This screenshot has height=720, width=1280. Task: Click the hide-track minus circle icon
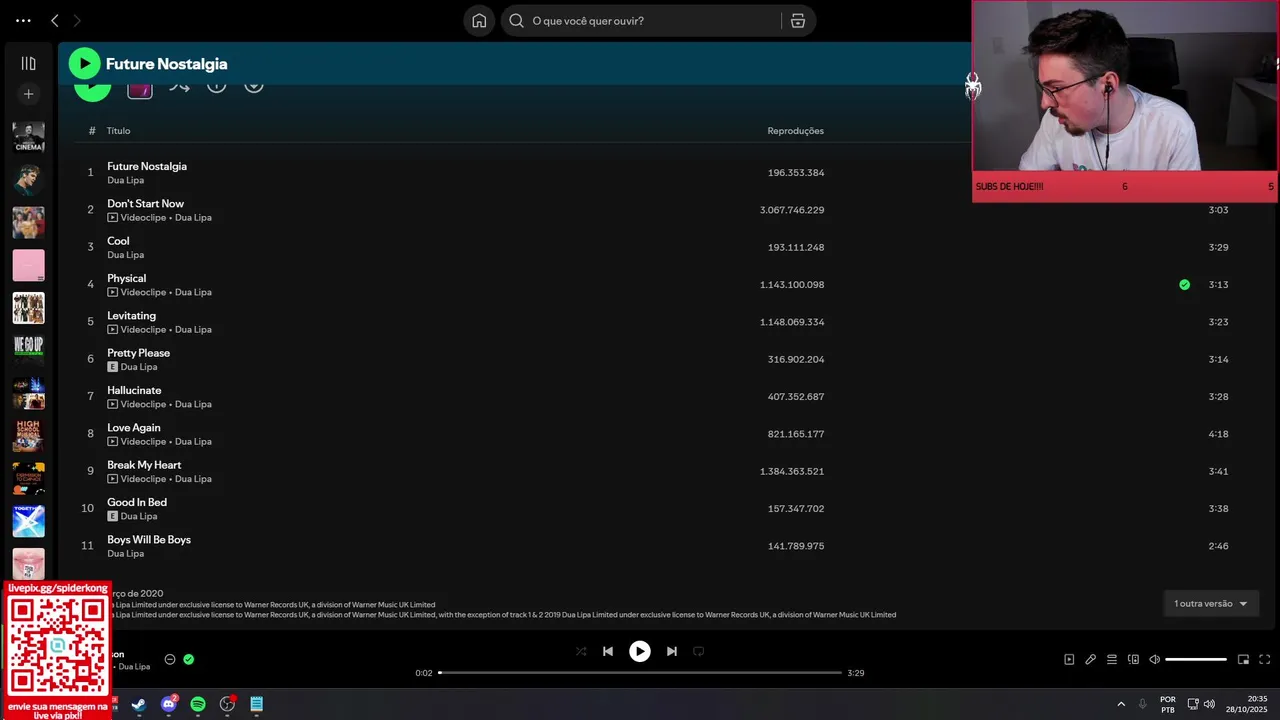point(169,659)
